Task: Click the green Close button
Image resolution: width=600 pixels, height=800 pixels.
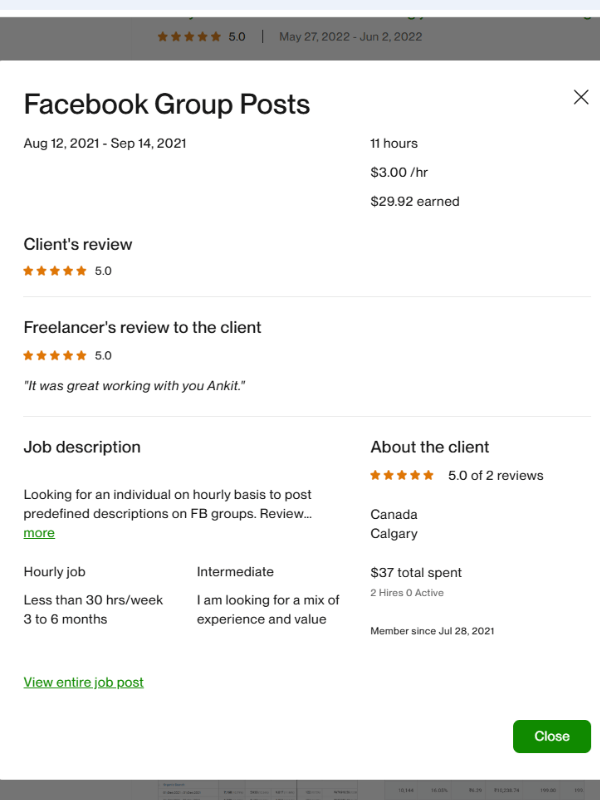Action: (551, 736)
